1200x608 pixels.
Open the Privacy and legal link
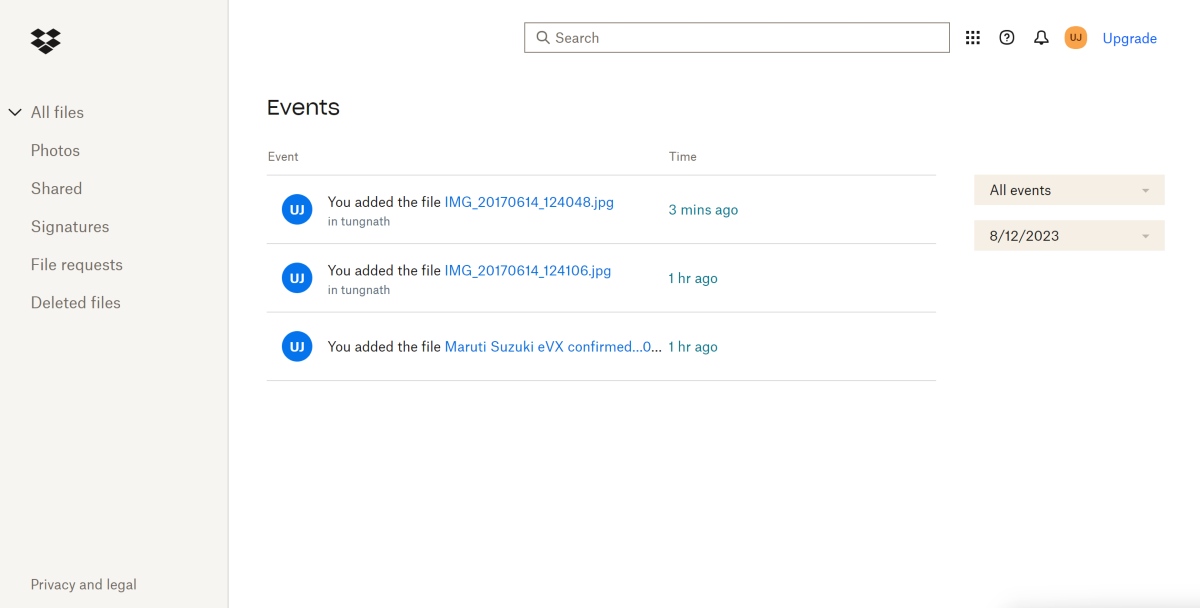click(83, 585)
